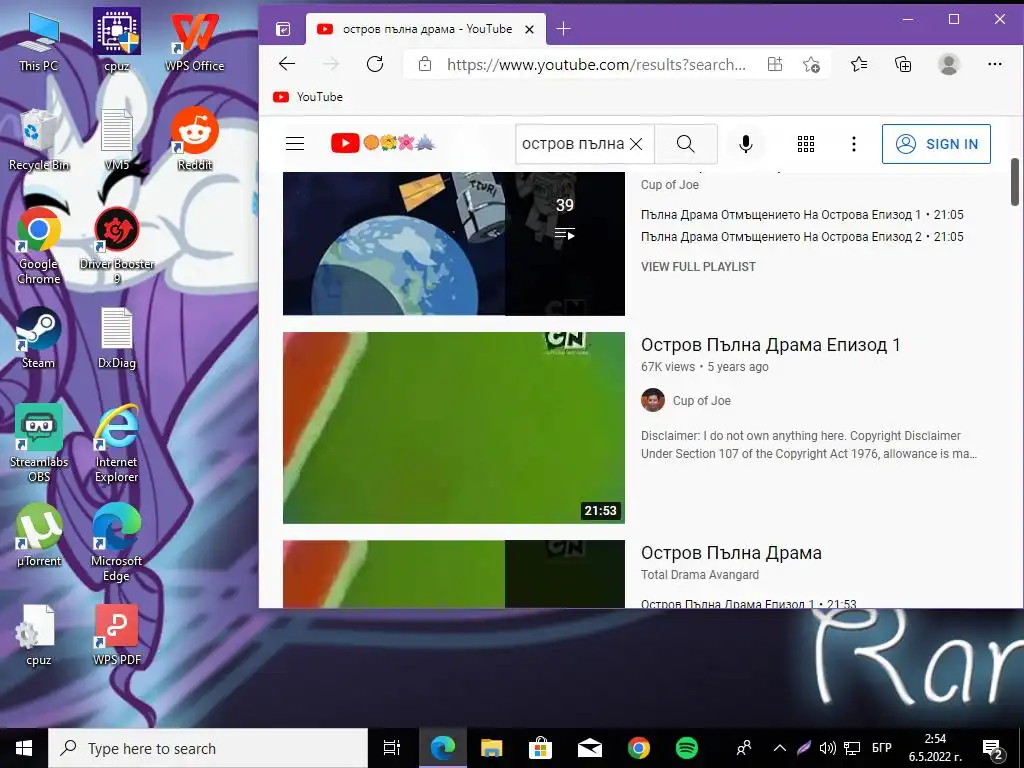1024x768 pixels.
Task: Open Edge collections
Action: pos(903,64)
